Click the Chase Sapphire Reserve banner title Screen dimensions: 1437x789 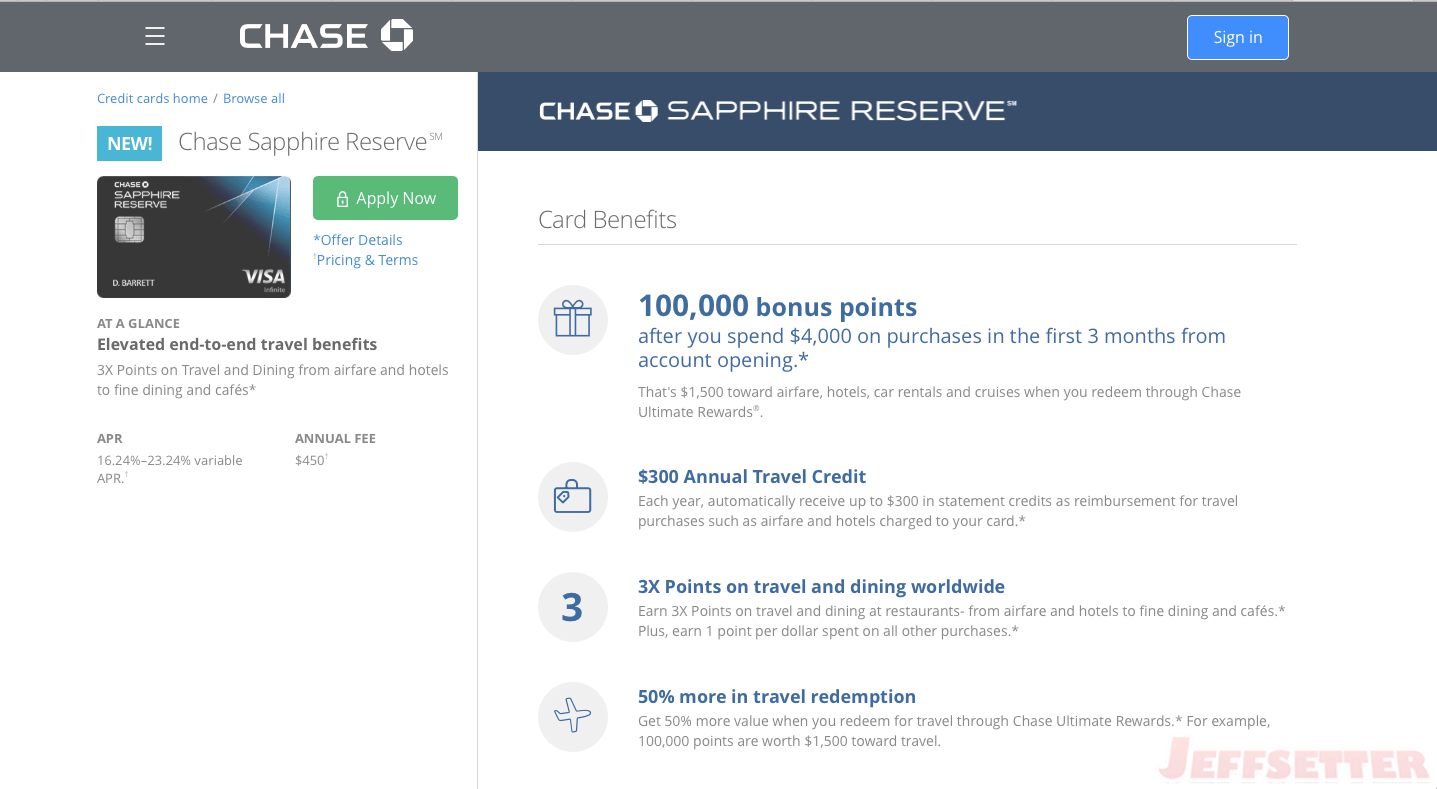click(777, 111)
